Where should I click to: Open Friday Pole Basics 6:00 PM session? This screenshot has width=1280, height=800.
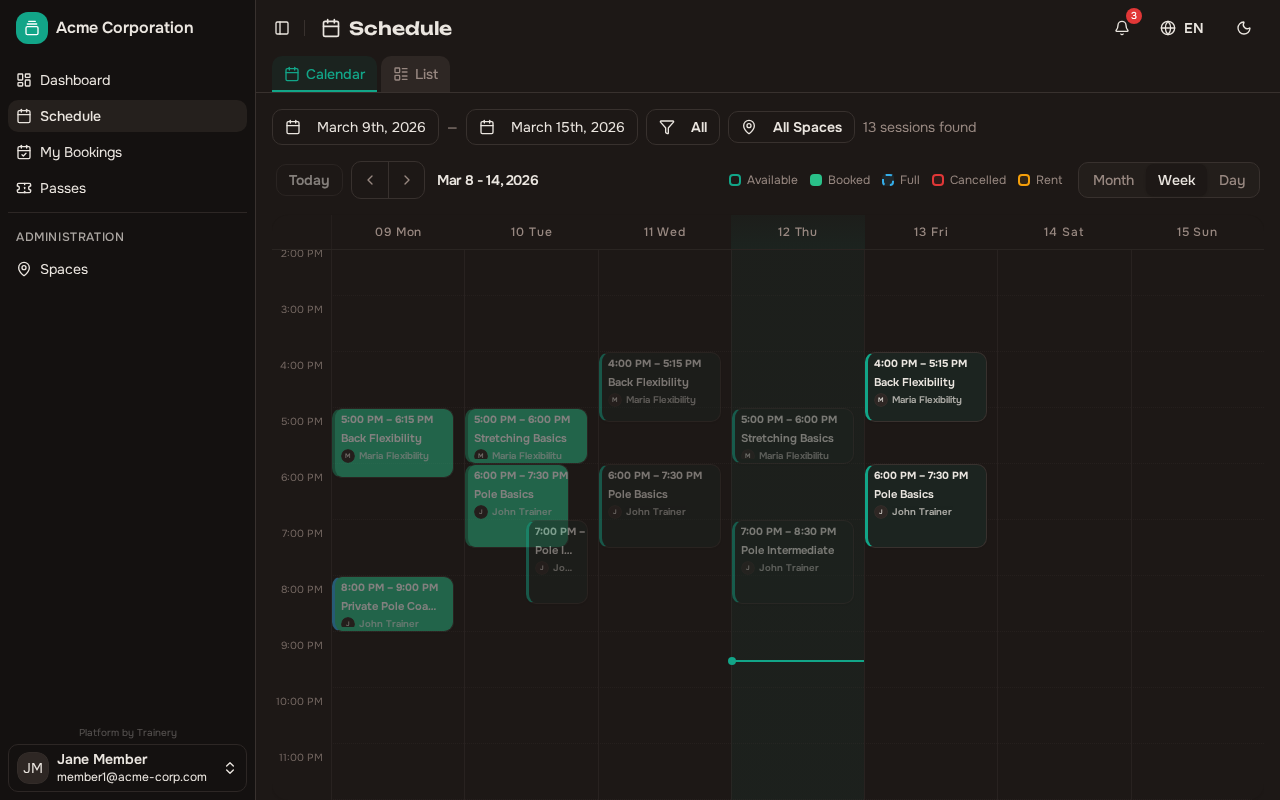tap(926, 506)
